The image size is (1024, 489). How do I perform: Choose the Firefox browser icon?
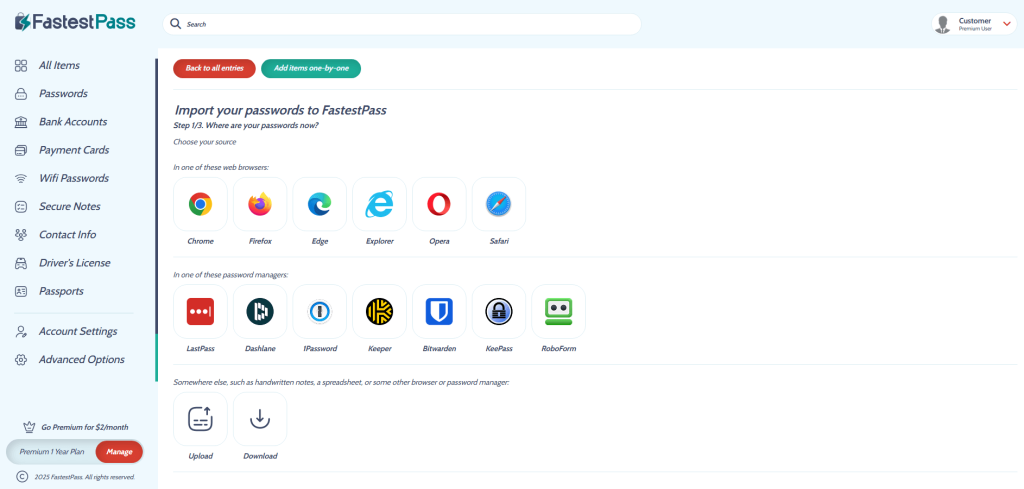(x=260, y=204)
